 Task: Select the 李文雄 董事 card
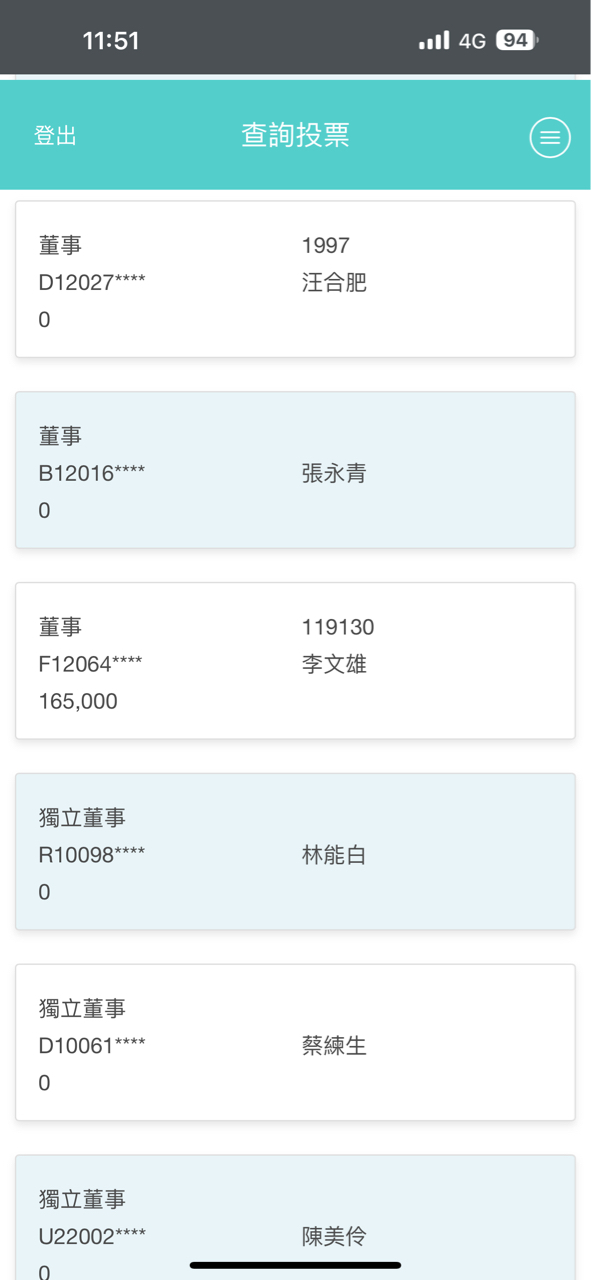pyautogui.click(x=295, y=660)
